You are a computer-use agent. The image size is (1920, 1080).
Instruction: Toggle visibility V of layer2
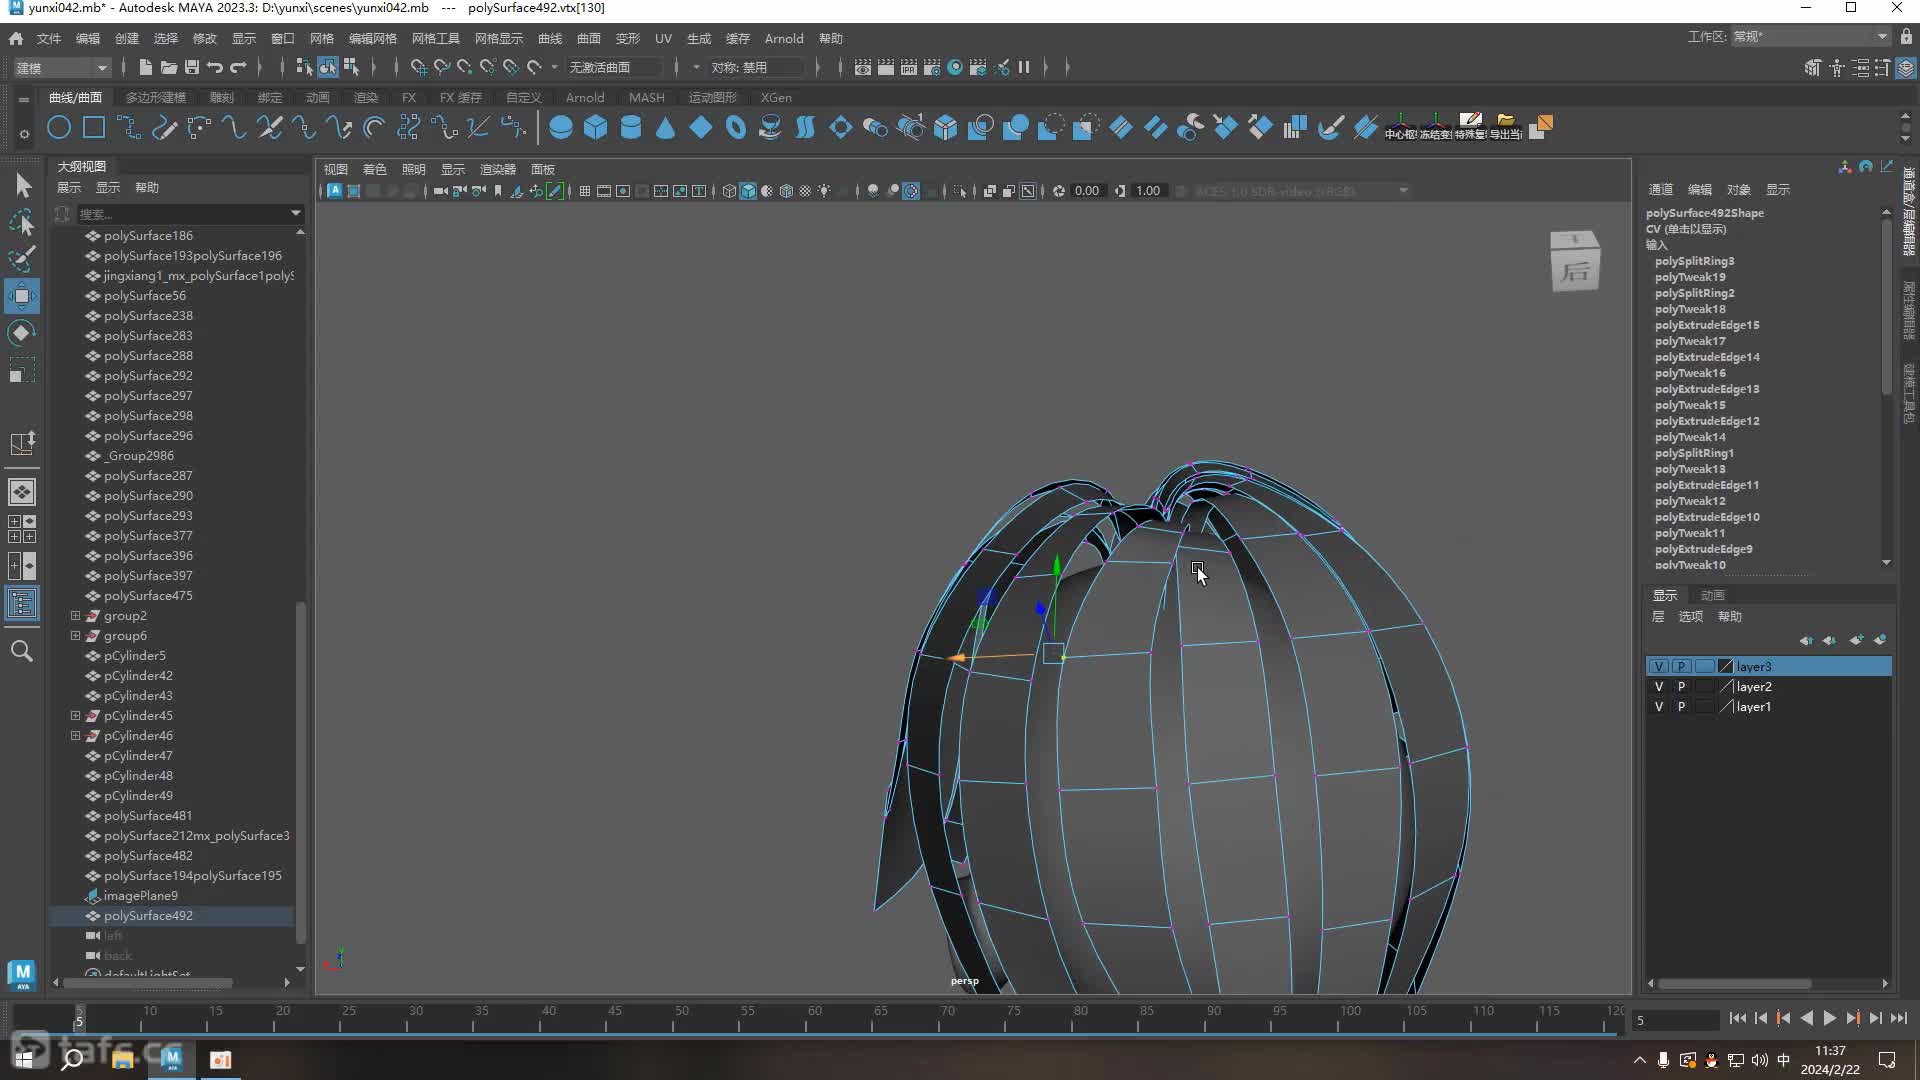pos(1659,687)
